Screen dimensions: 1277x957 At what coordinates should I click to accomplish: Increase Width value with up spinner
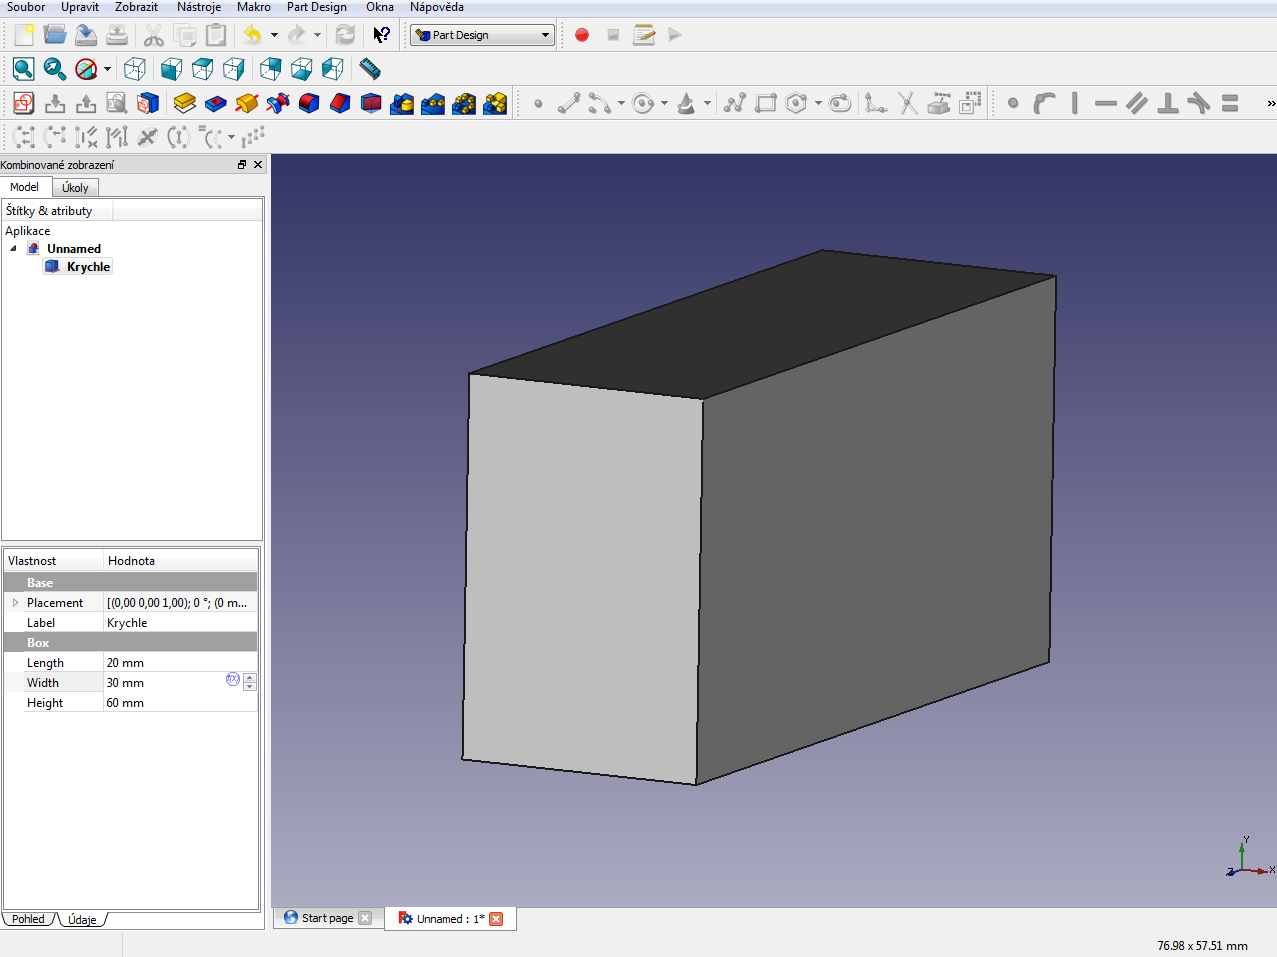pos(250,678)
